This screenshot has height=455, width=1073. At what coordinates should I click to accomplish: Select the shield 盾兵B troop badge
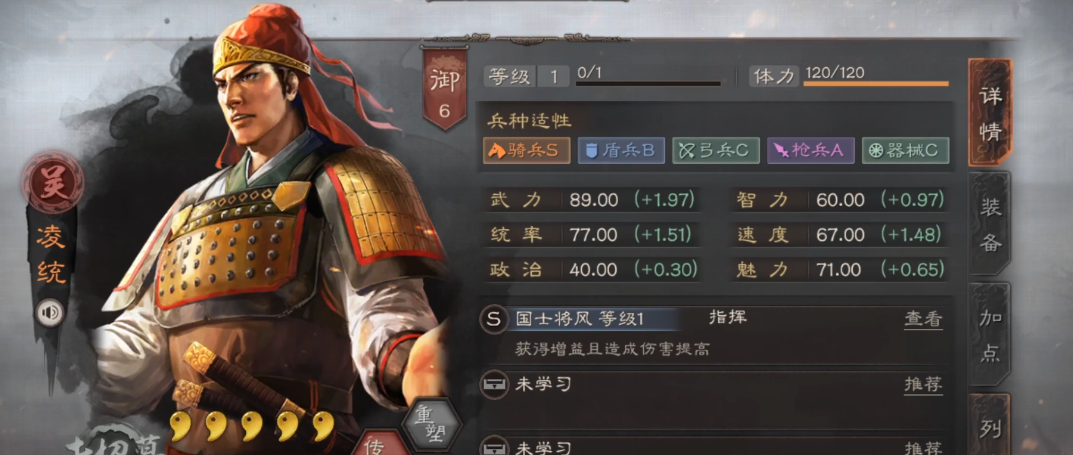(621, 151)
